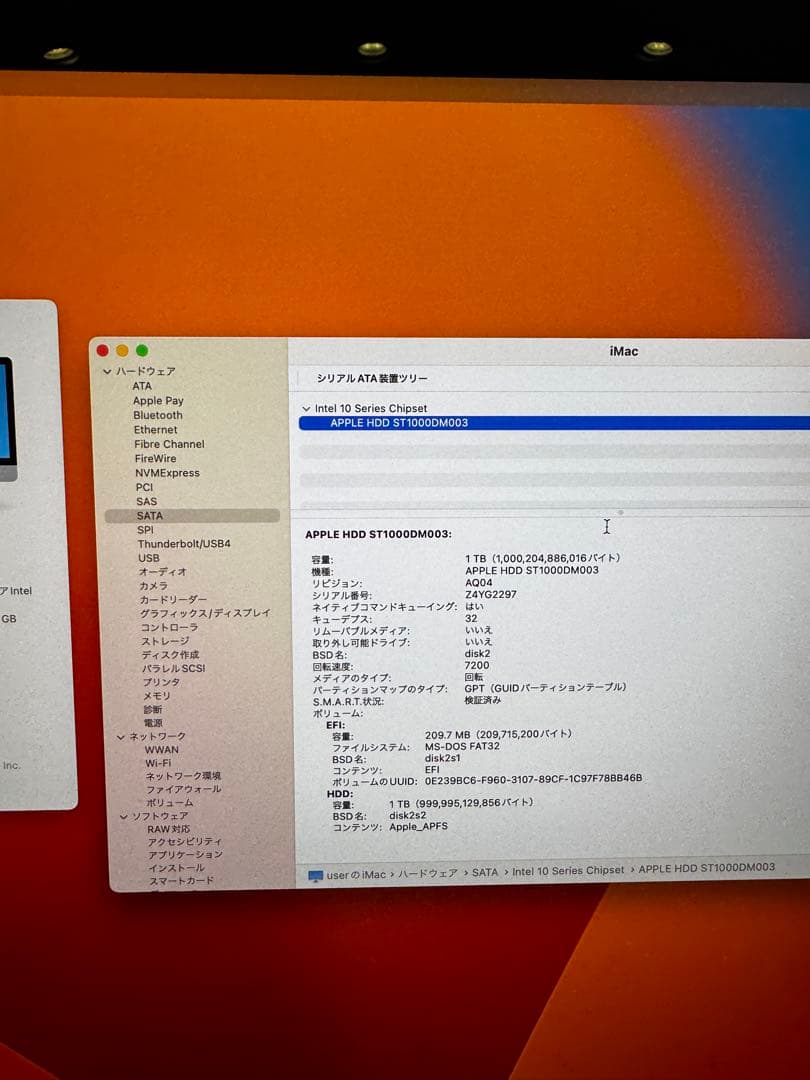
Task: Select SAS in sidebar
Action: point(146,501)
